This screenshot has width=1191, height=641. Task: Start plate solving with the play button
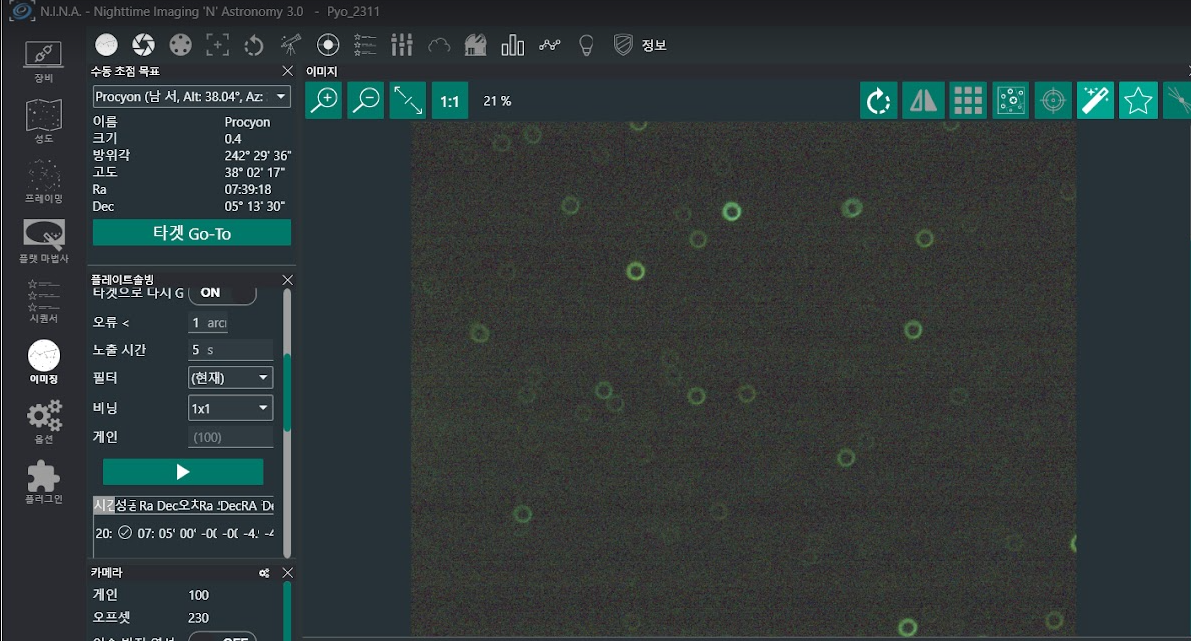(x=183, y=472)
